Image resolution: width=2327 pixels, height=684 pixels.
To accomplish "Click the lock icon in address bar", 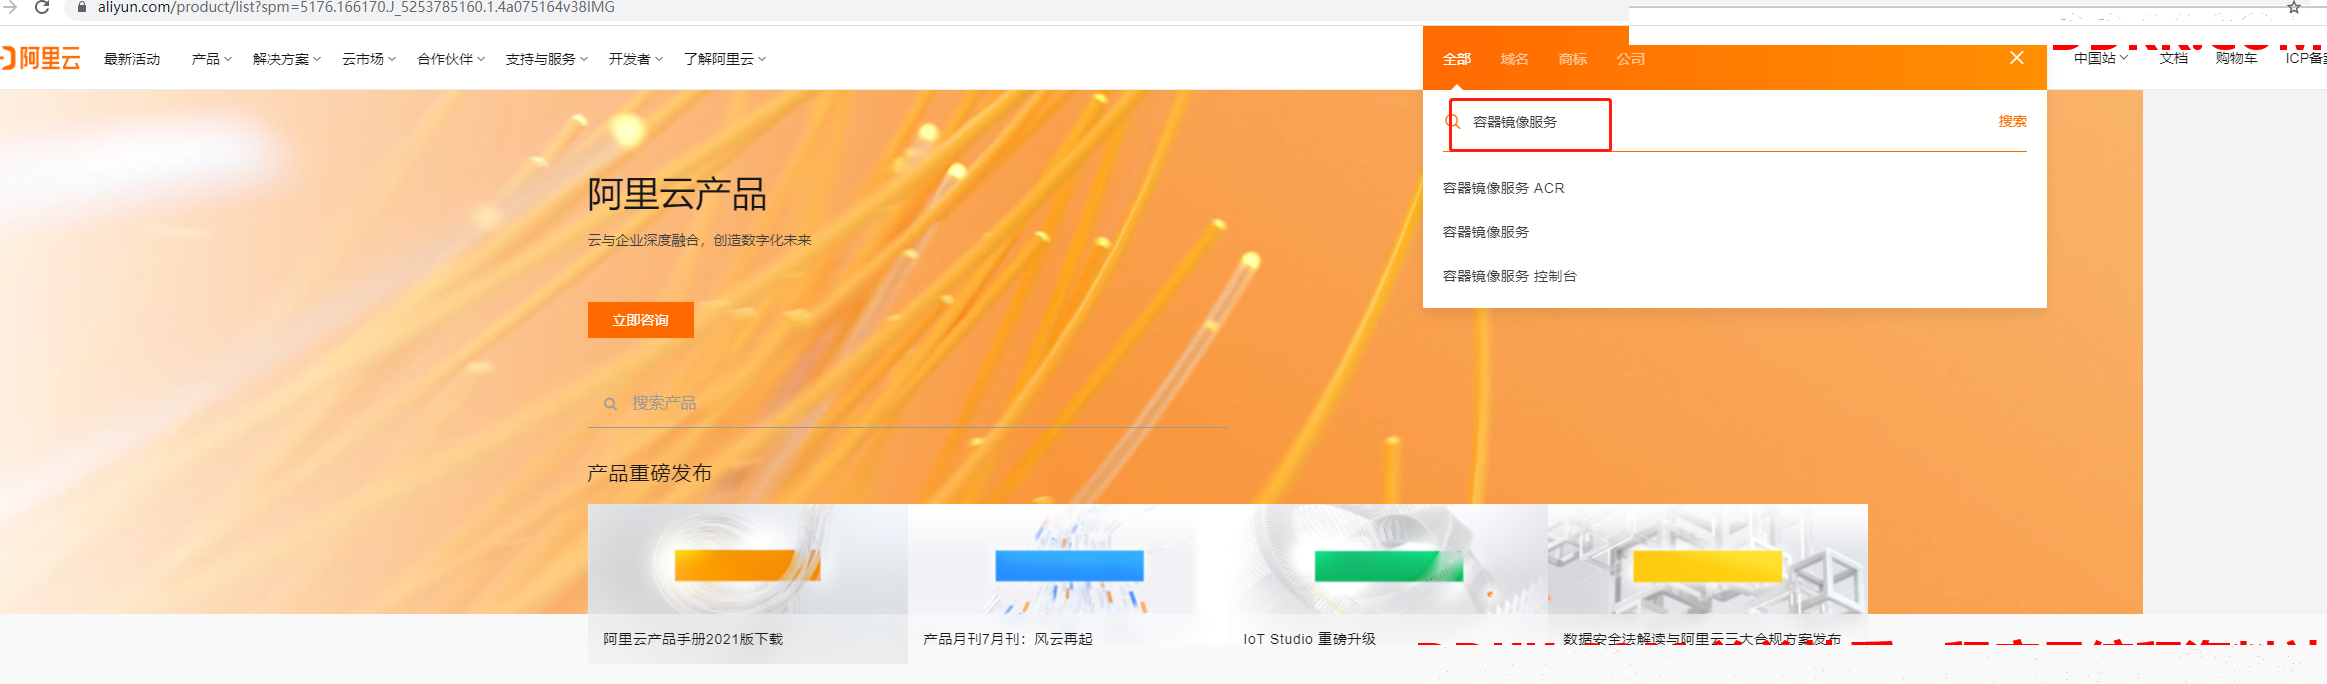I will pyautogui.click(x=82, y=7).
